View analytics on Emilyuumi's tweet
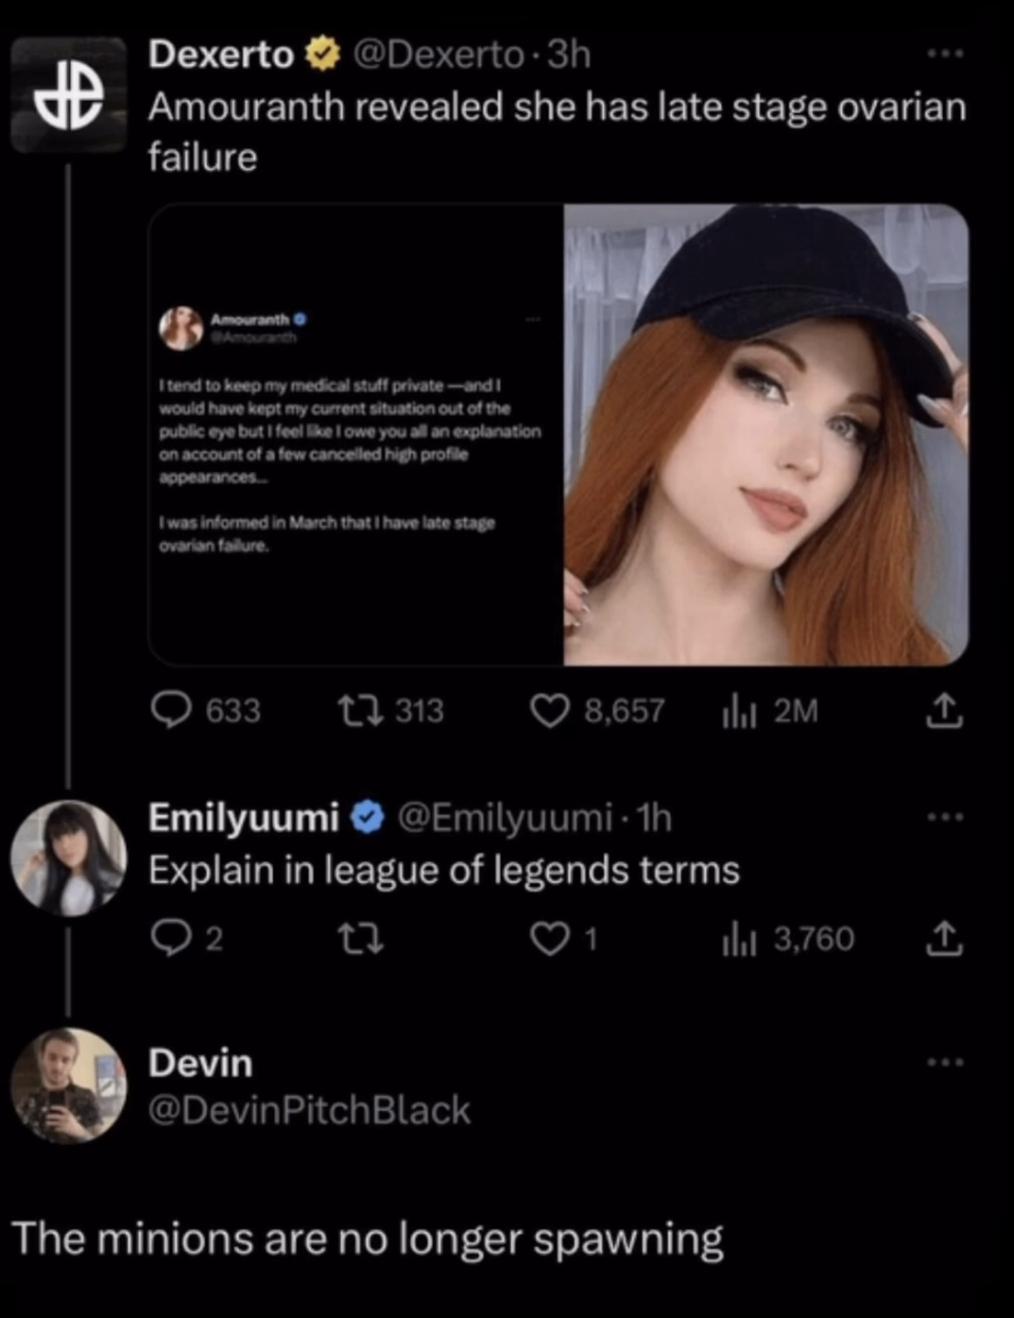Screen dimensions: 1014x1318 coord(738,939)
